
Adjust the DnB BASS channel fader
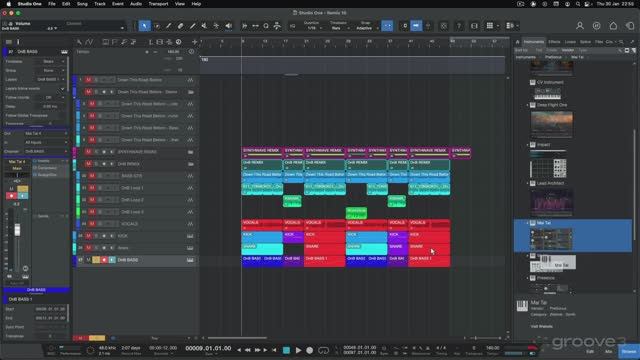pos(17,229)
